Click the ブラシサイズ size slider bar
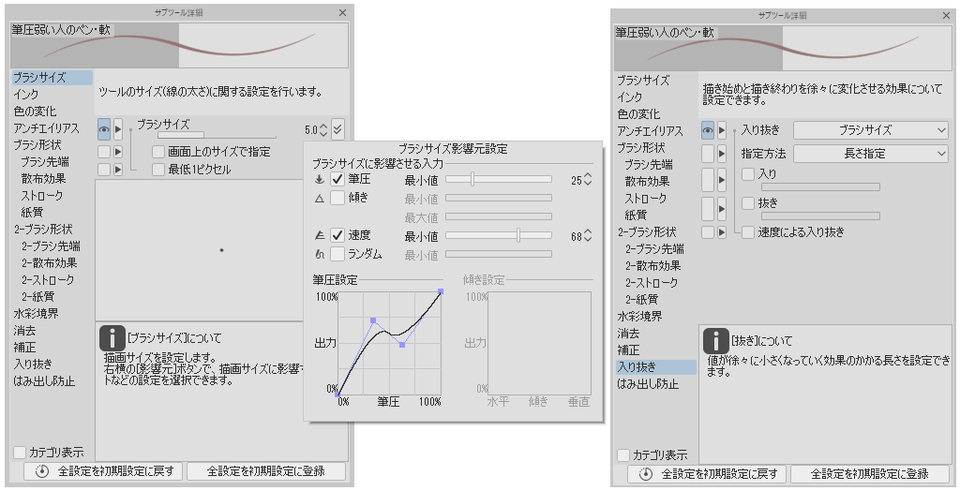Viewport: 960px width, 491px height. [217, 135]
